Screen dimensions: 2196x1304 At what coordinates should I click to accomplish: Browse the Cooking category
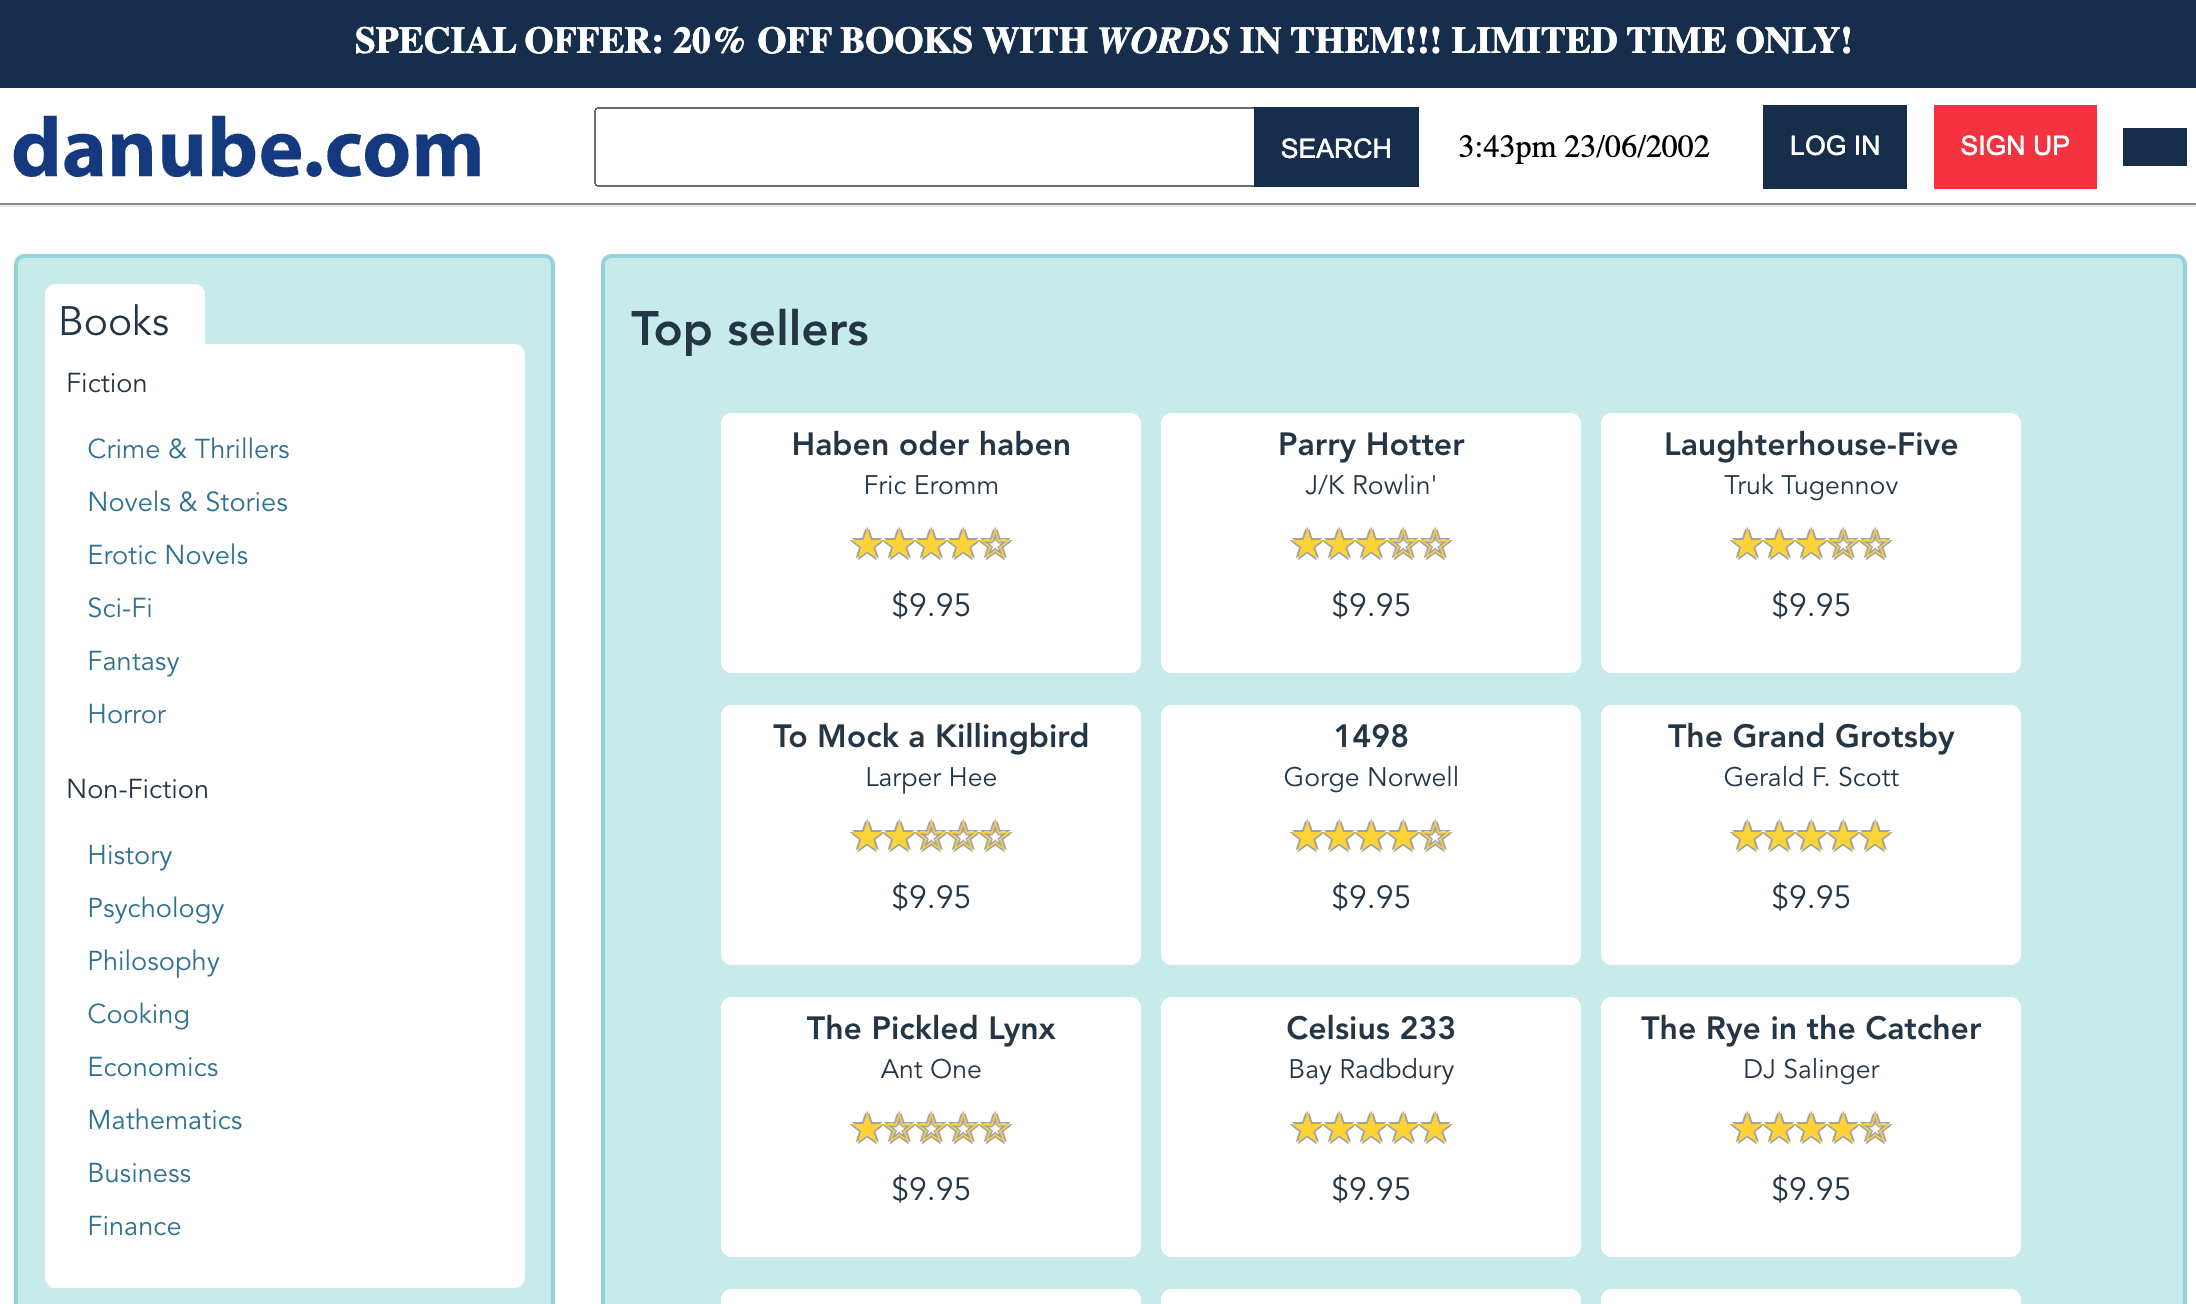(x=138, y=1014)
